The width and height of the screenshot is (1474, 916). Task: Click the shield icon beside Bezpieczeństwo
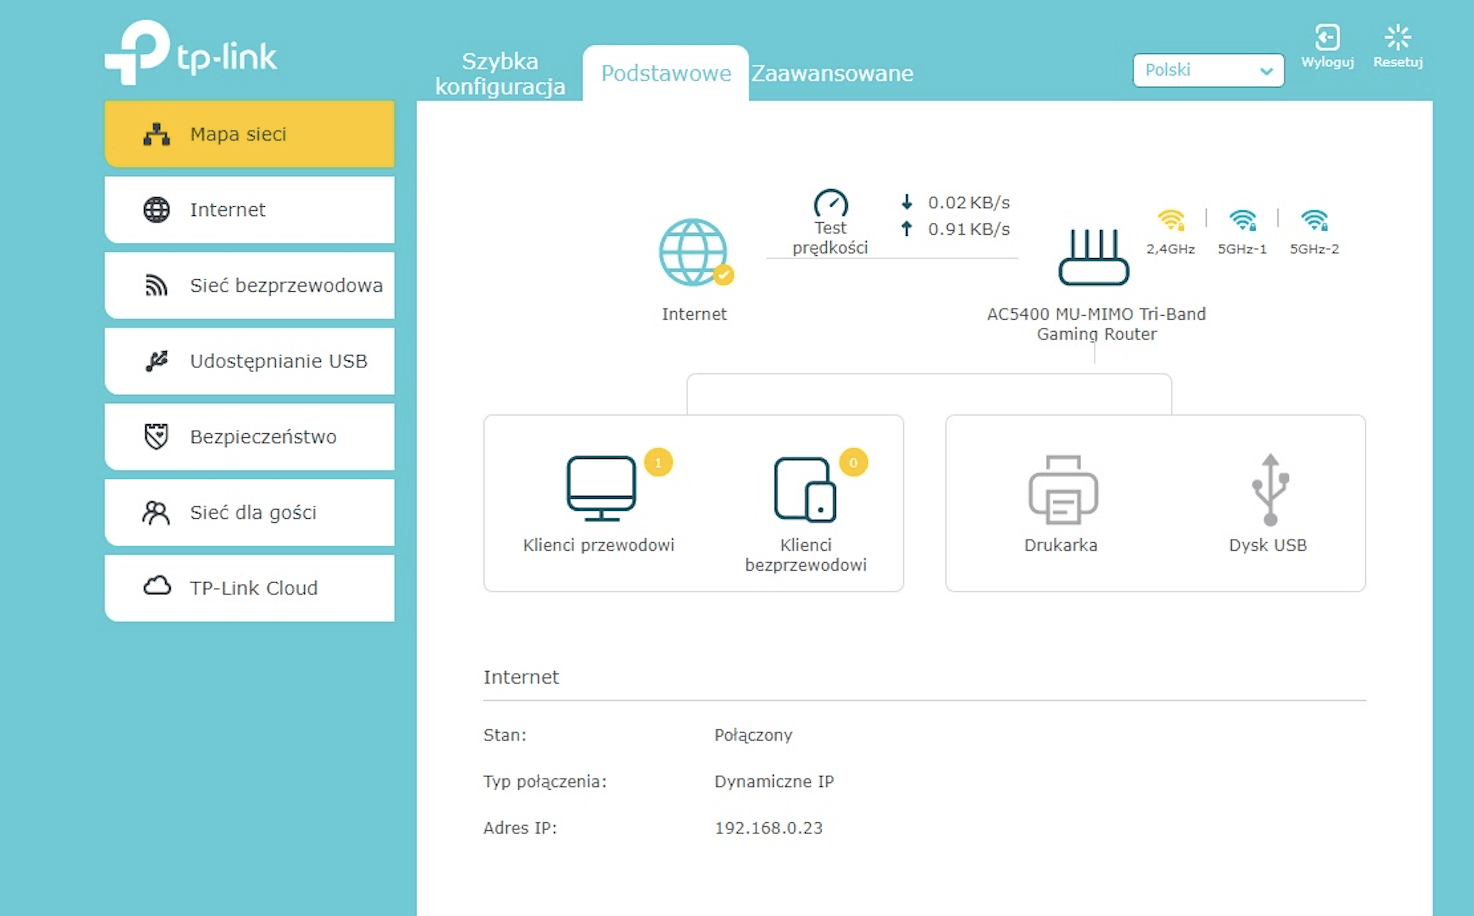pyautogui.click(x=157, y=437)
